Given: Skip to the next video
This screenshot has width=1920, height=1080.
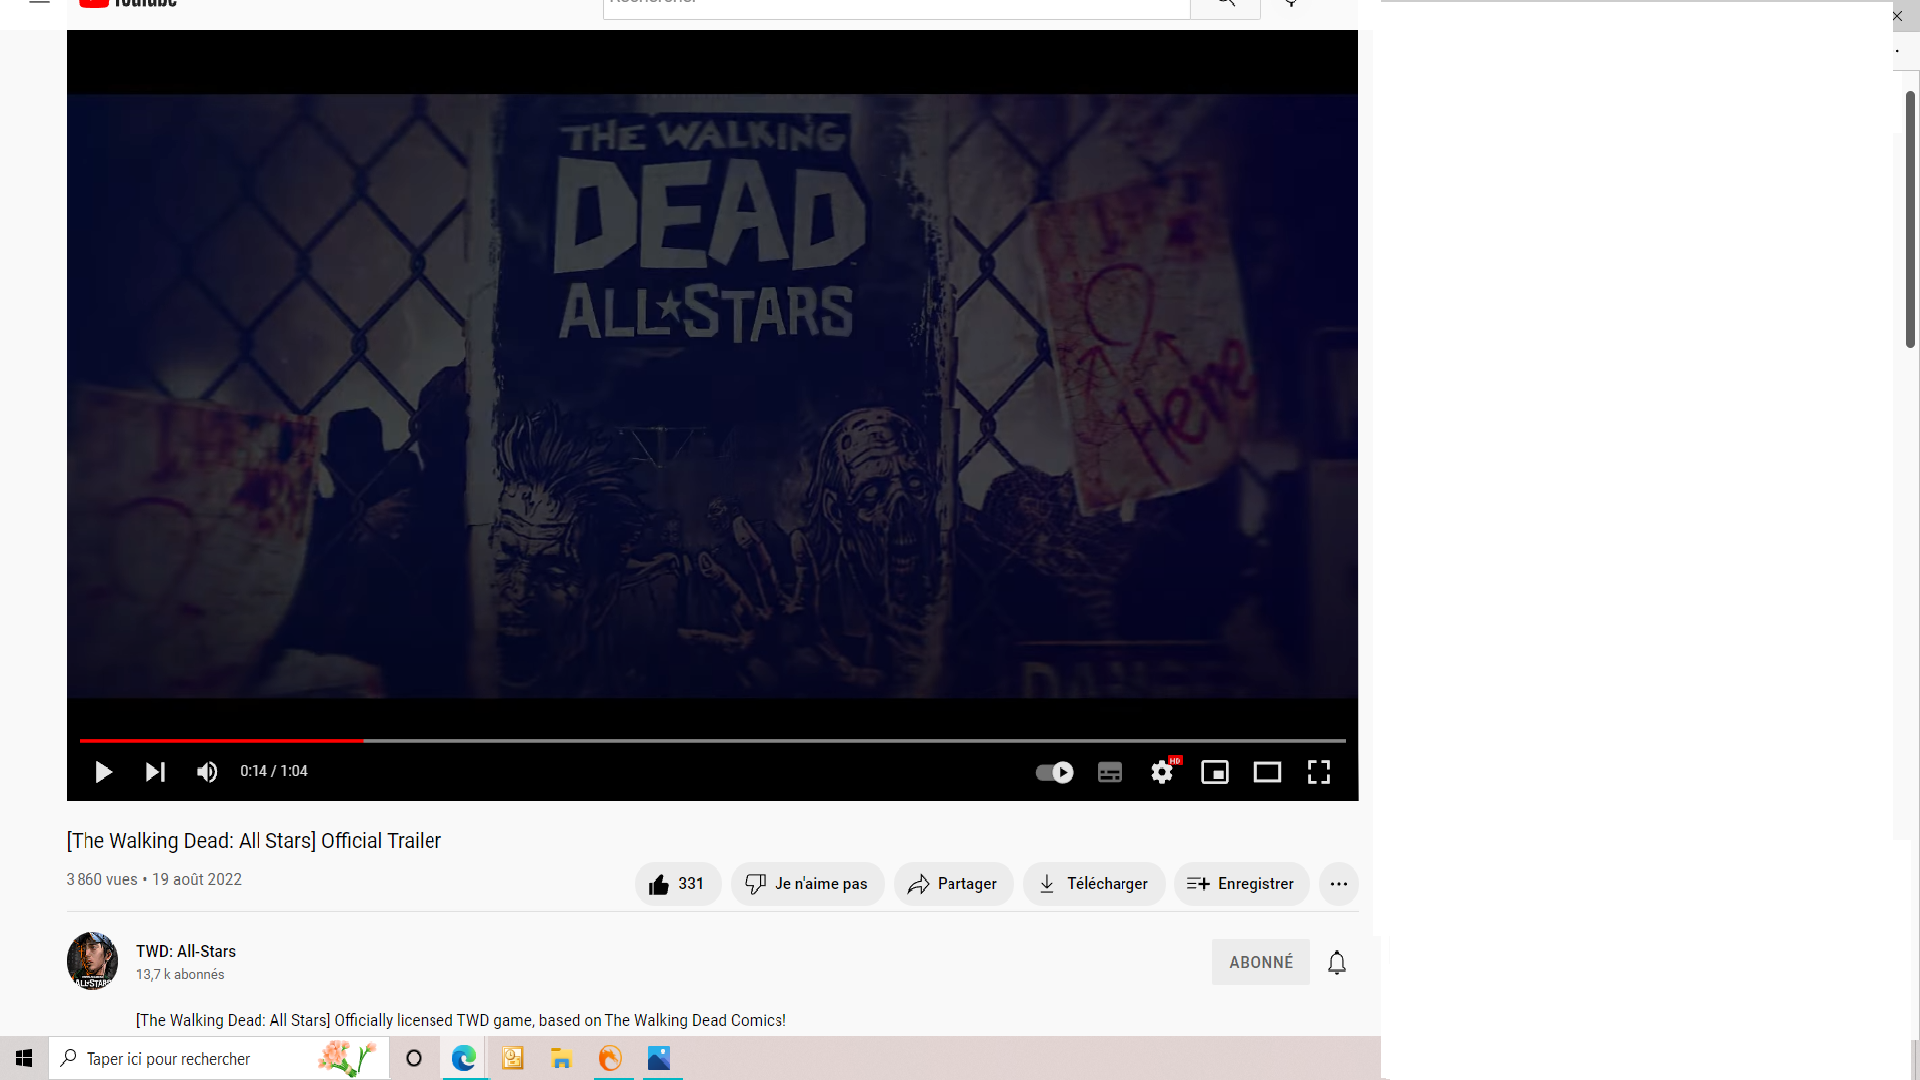Looking at the screenshot, I should tap(155, 772).
